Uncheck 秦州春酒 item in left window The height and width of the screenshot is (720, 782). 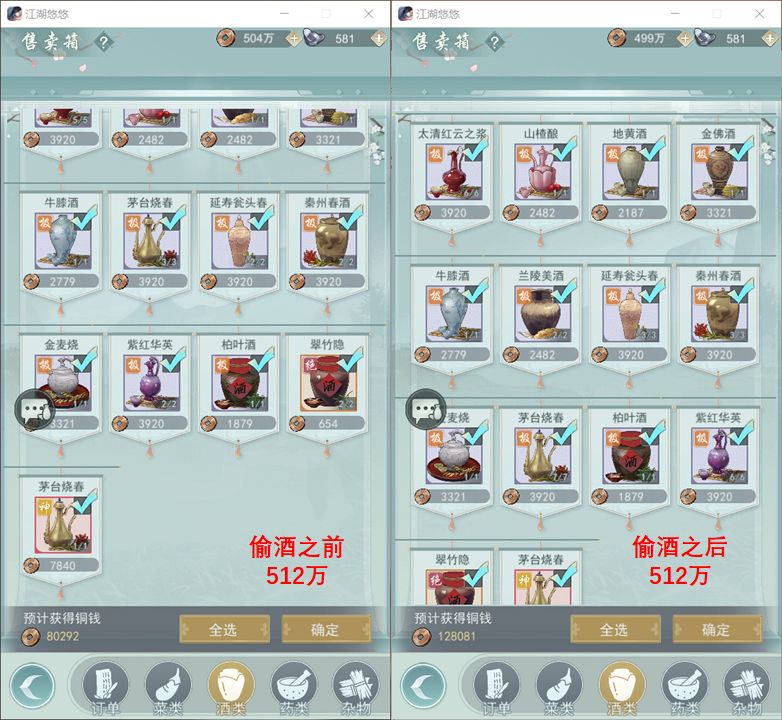(328, 242)
